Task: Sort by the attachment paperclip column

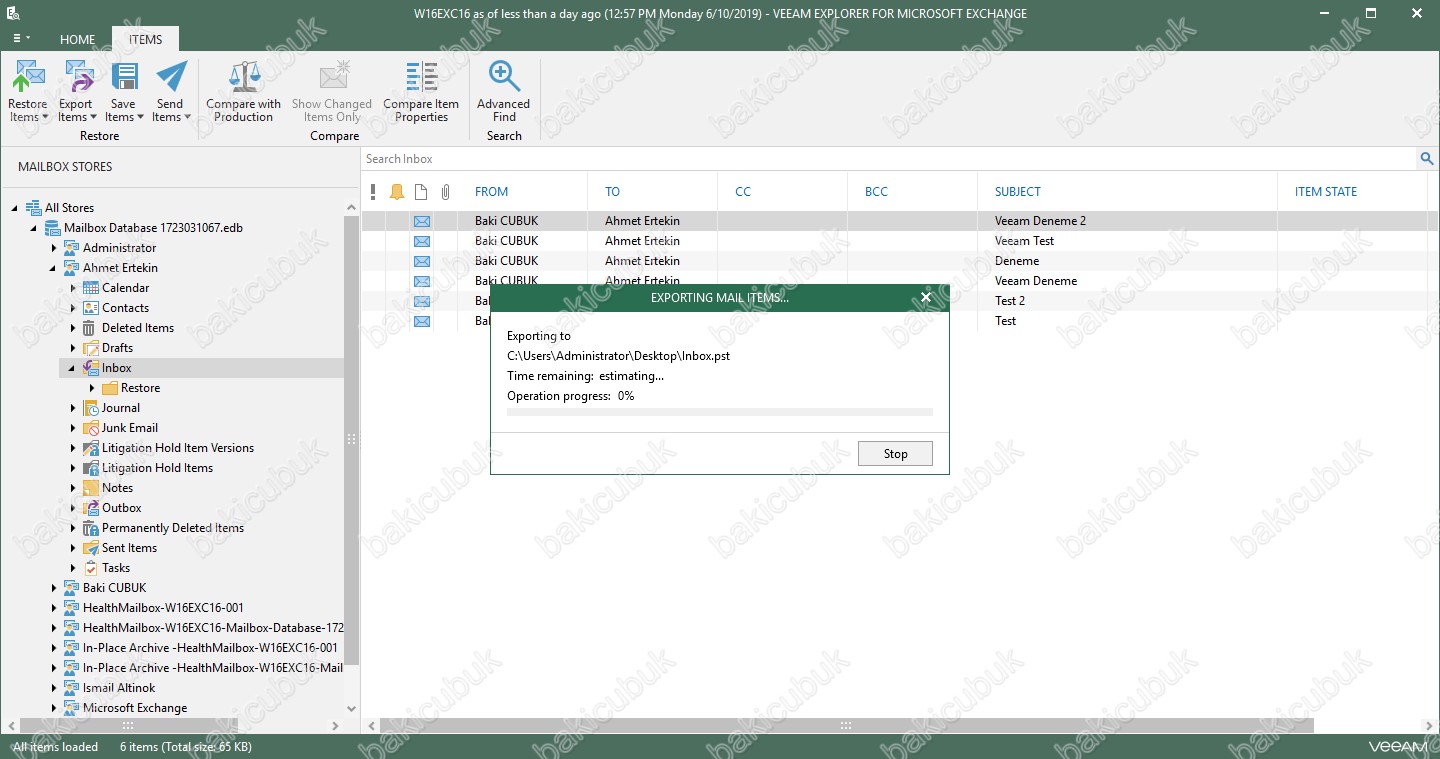Action: [x=446, y=192]
